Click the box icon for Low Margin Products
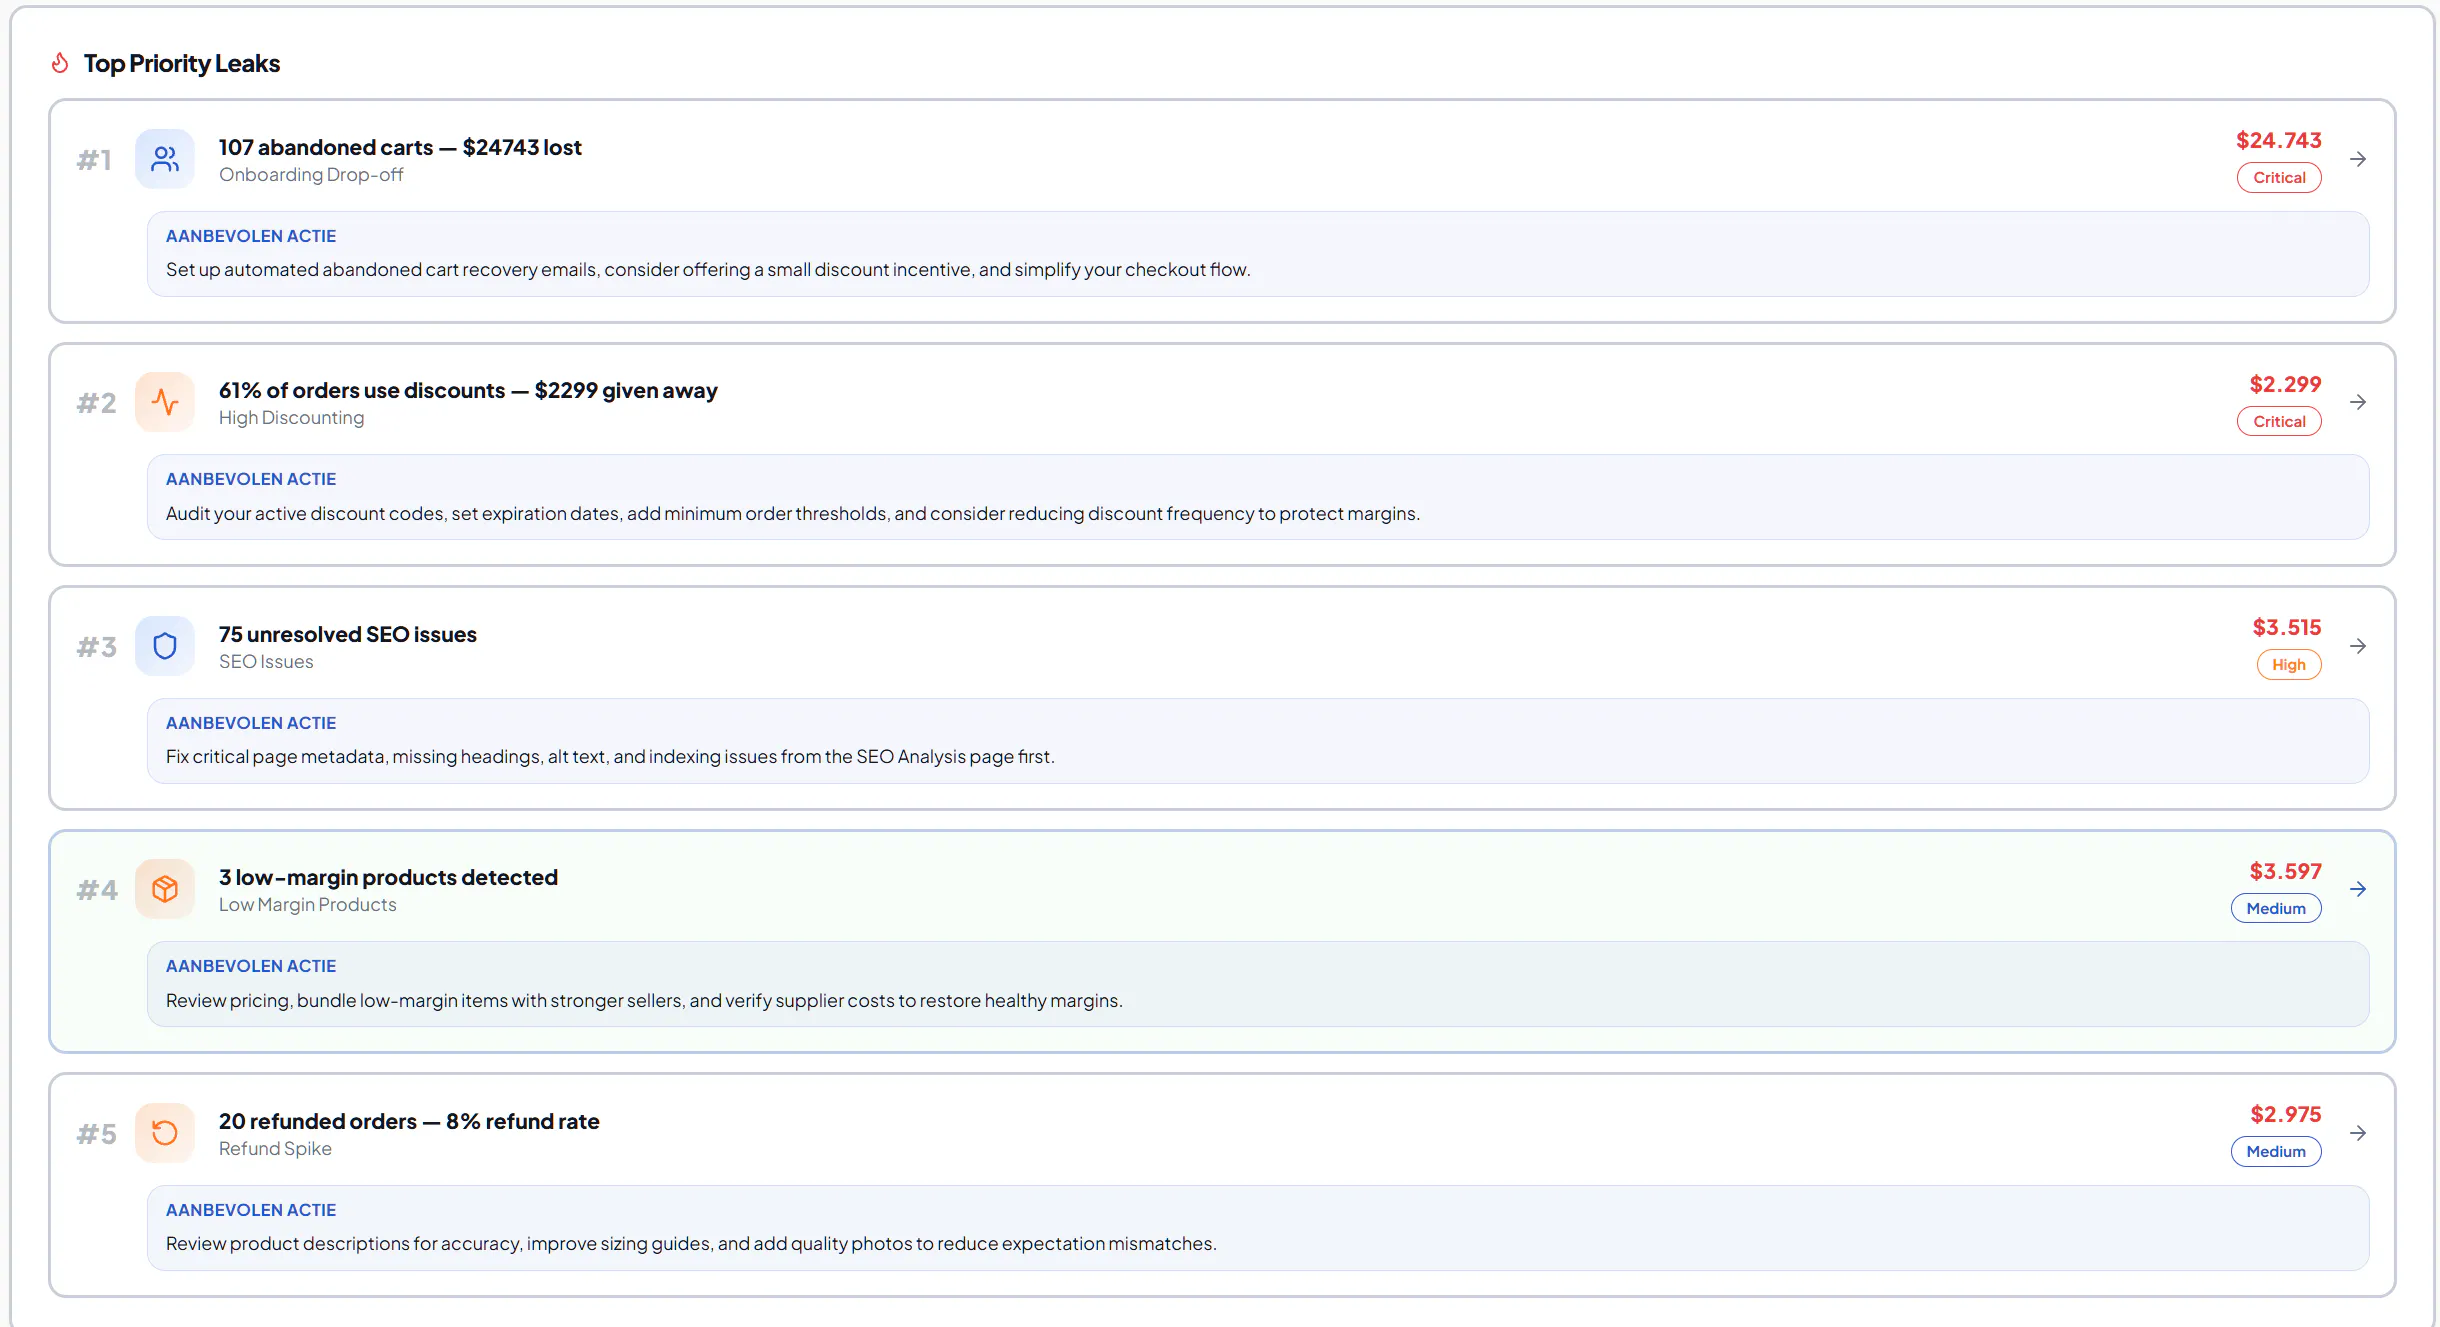 (x=165, y=889)
